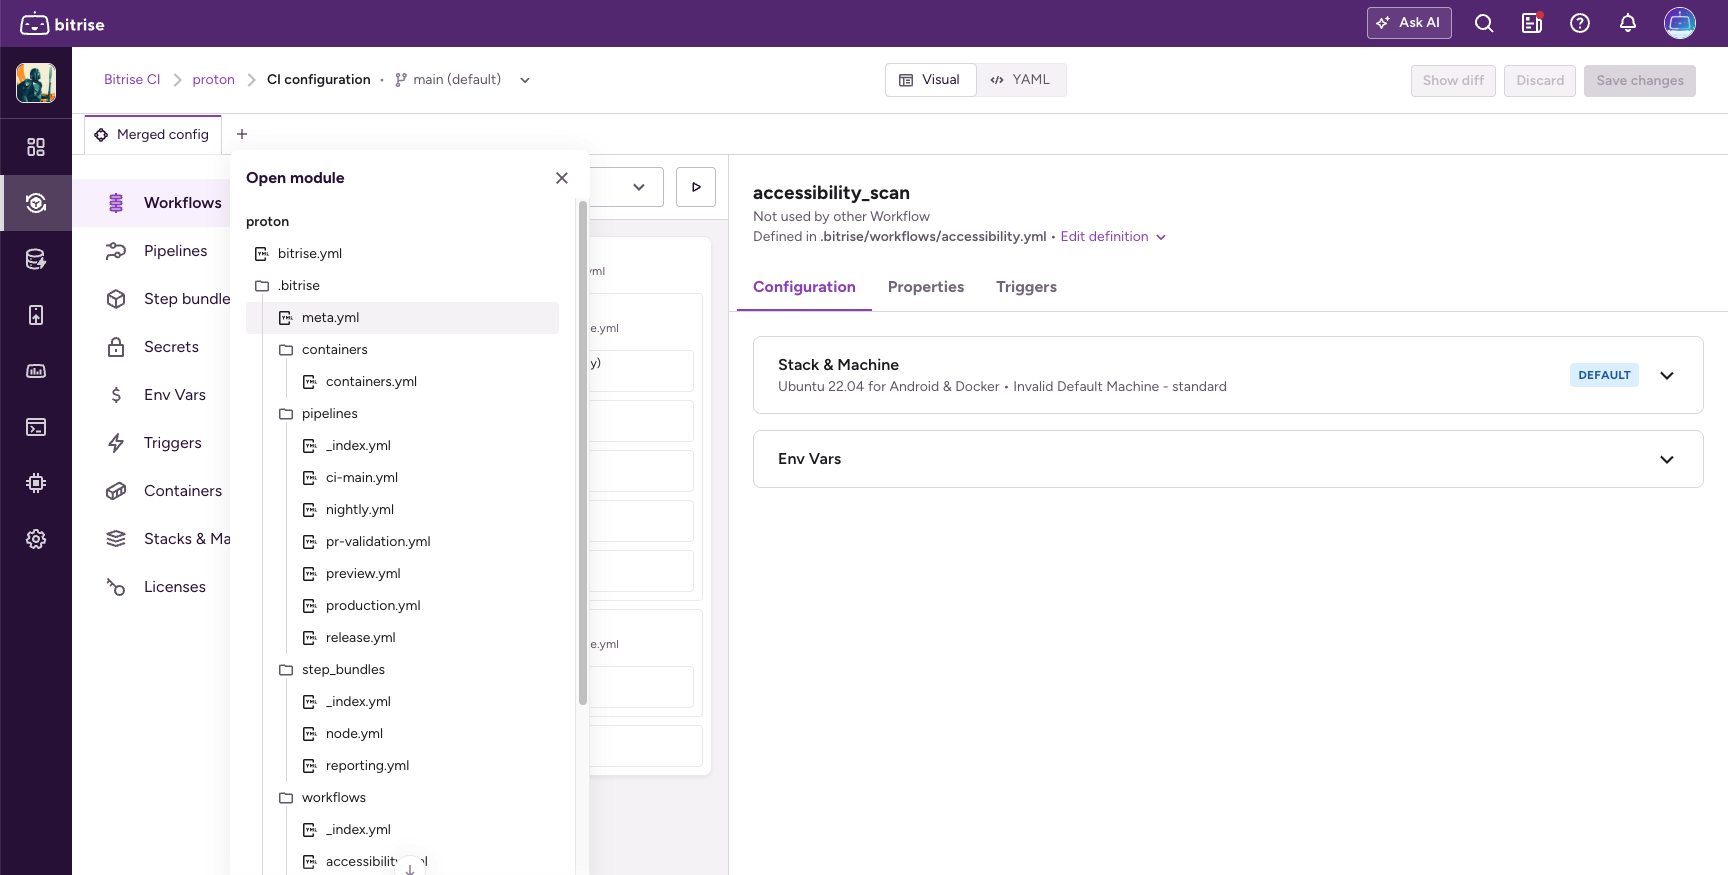Screen dimensions: 1728x875
Task: Click Save changes button
Action: pos(1640,81)
